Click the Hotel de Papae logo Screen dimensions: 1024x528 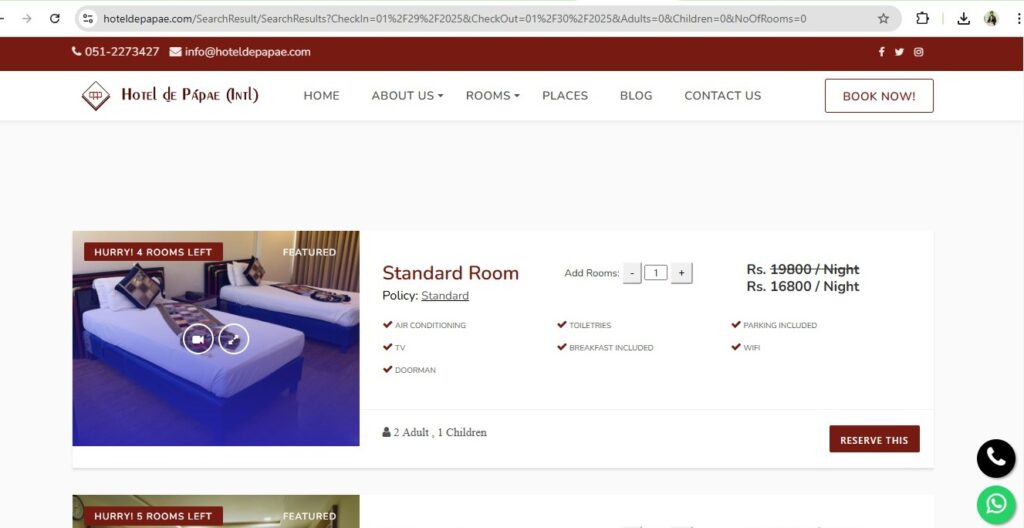pyautogui.click(x=170, y=95)
